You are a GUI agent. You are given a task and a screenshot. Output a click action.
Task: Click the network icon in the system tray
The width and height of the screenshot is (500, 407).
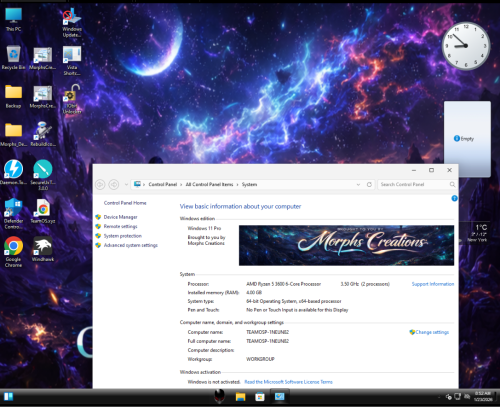coord(458,397)
